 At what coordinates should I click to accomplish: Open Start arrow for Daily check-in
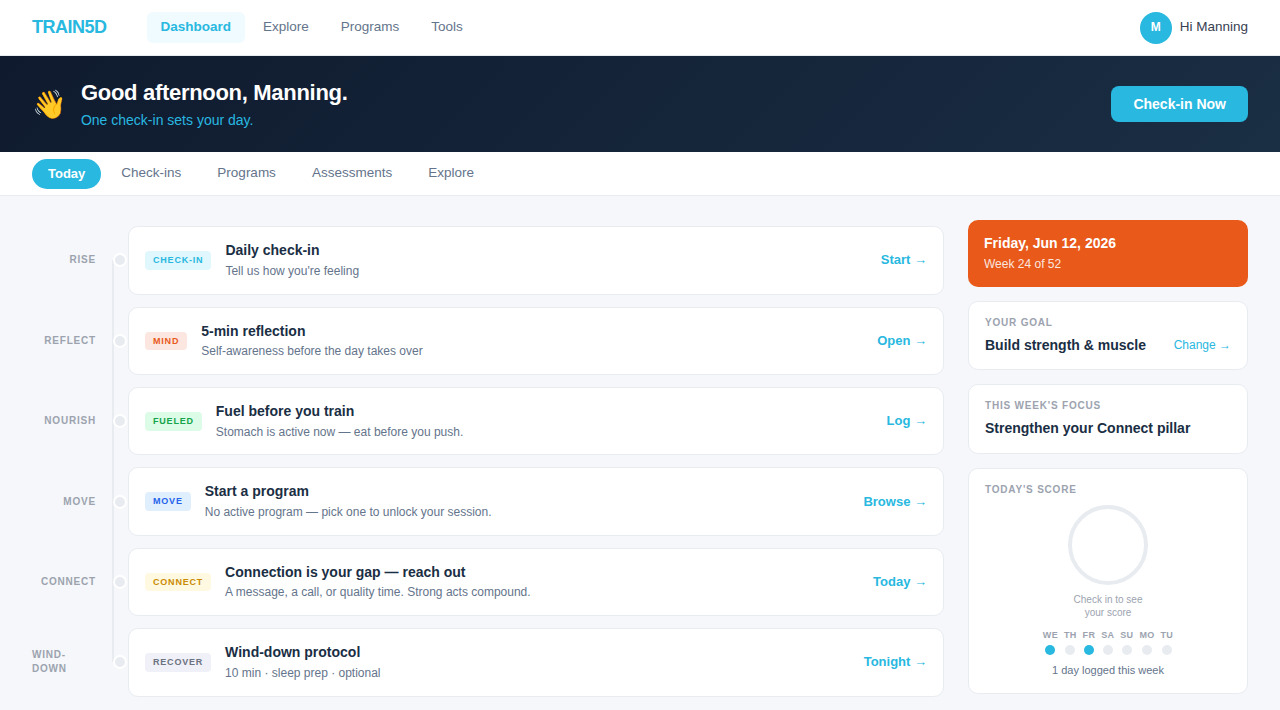point(904,260)
